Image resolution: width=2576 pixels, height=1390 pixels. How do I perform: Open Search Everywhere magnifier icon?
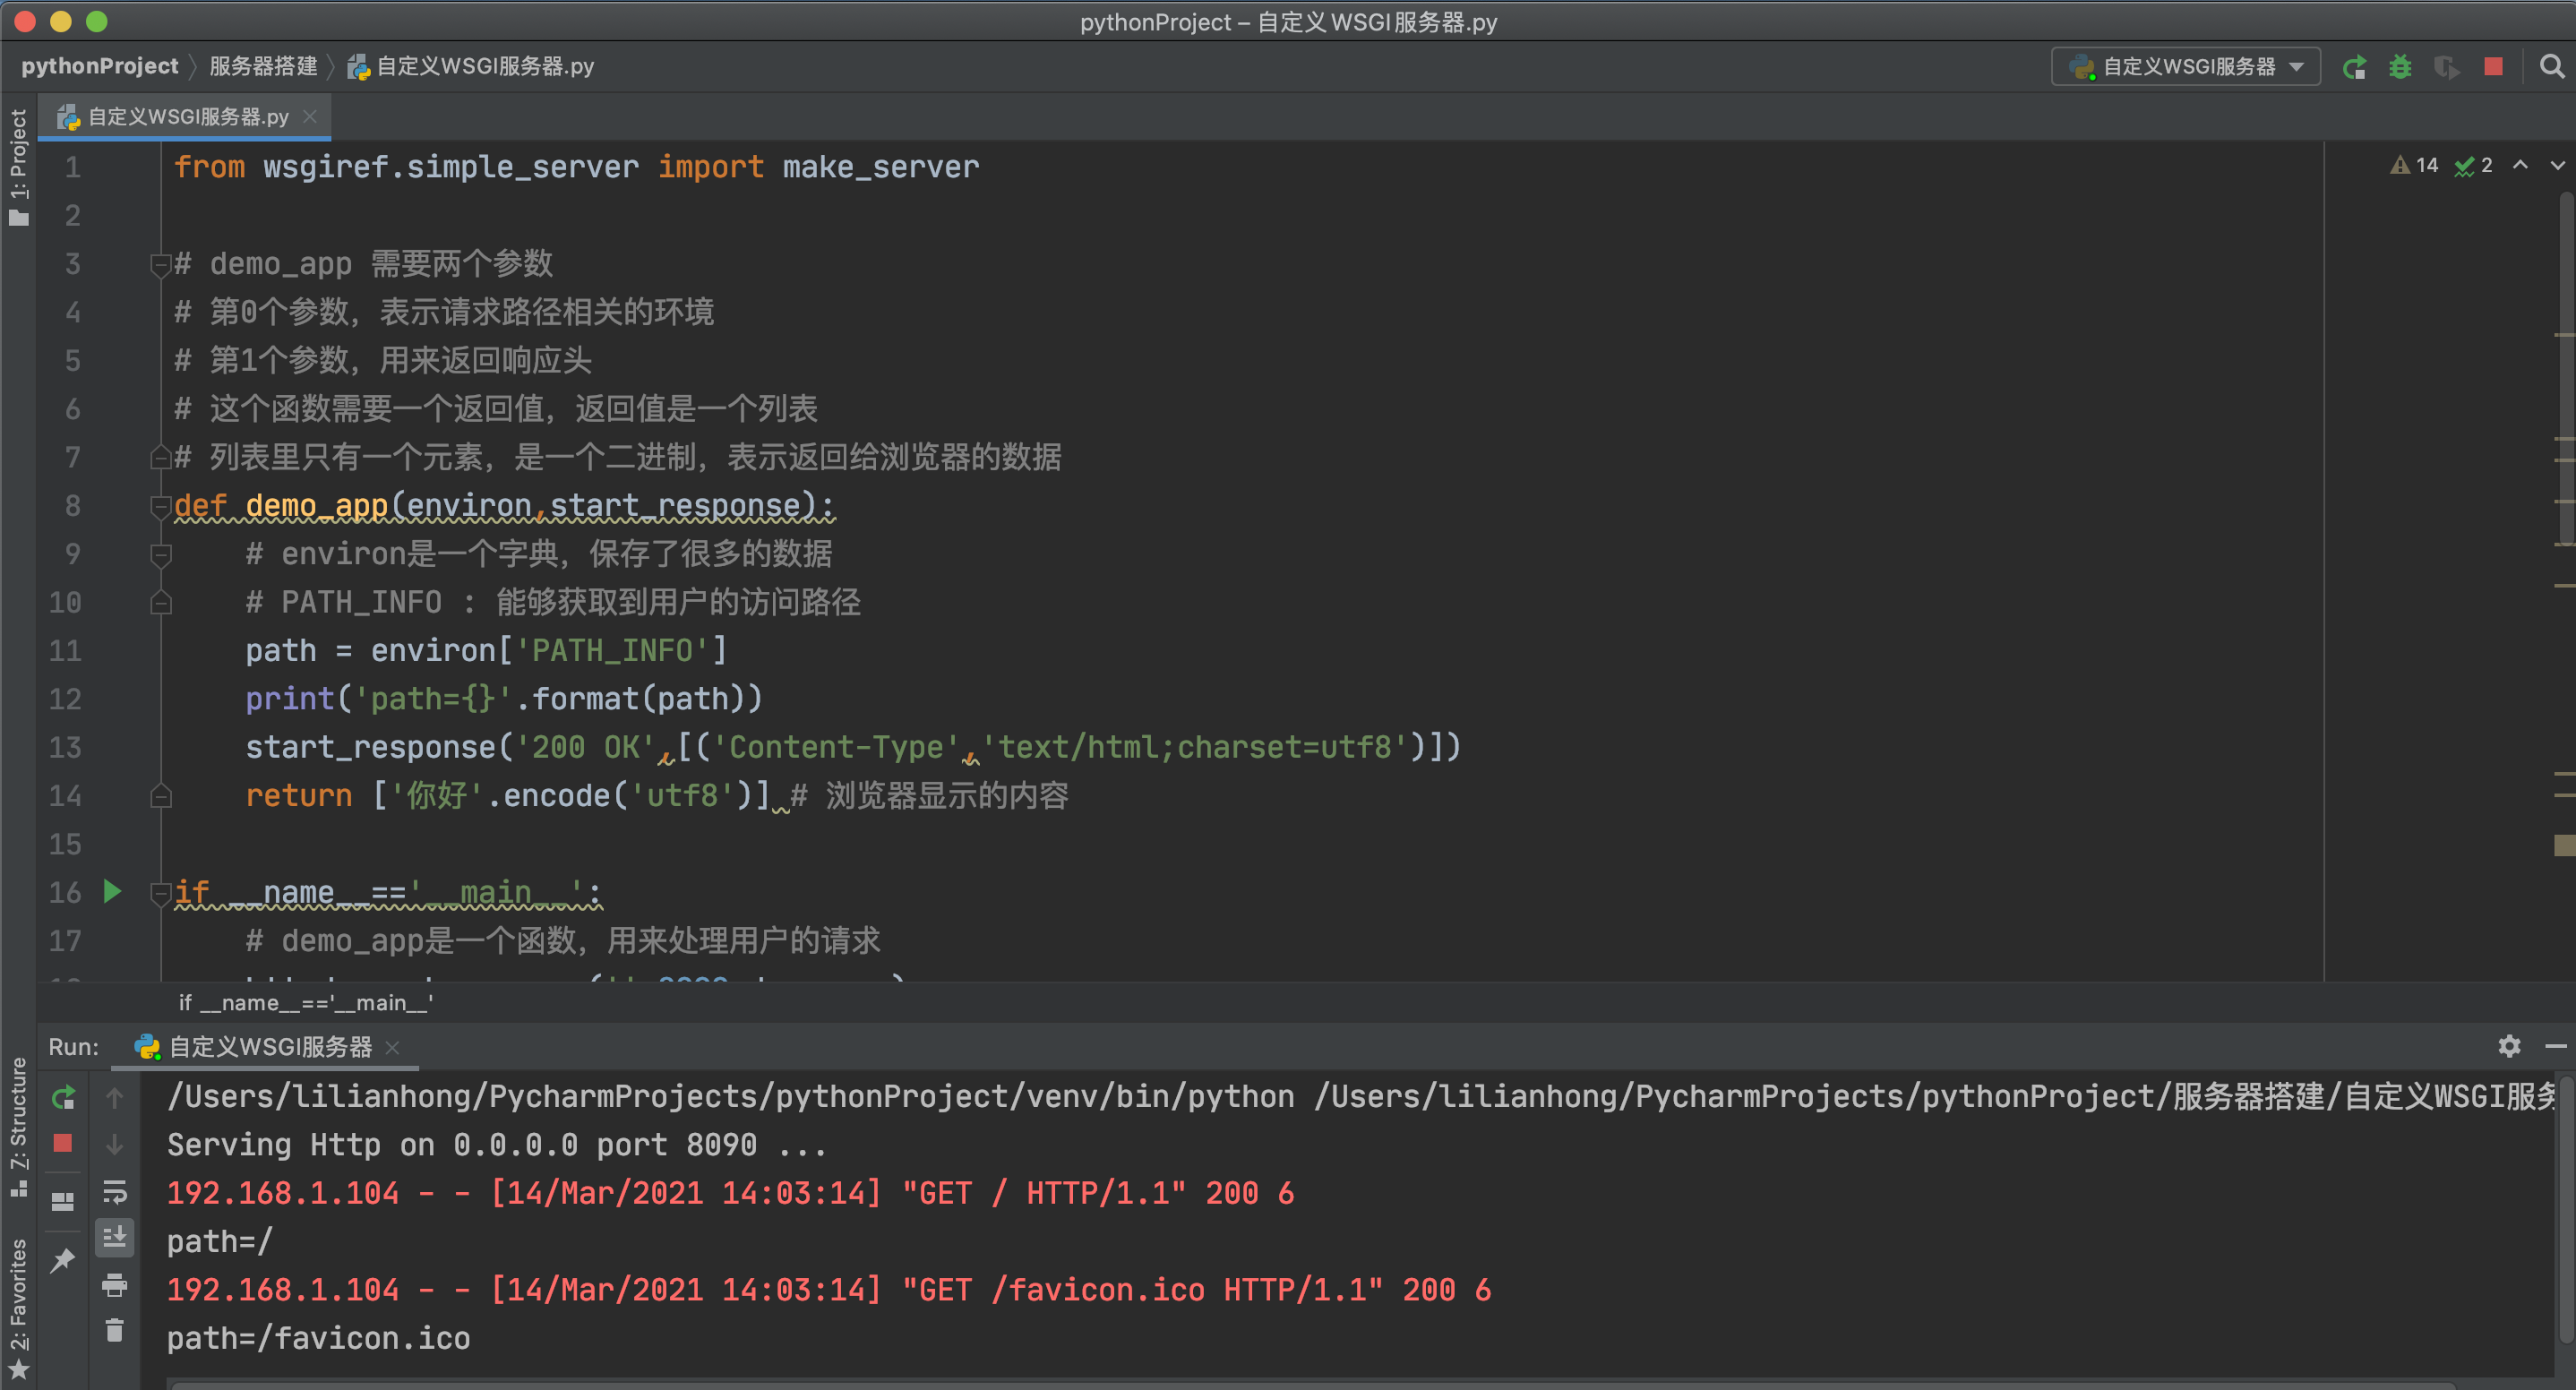(x=2551, y=67)
